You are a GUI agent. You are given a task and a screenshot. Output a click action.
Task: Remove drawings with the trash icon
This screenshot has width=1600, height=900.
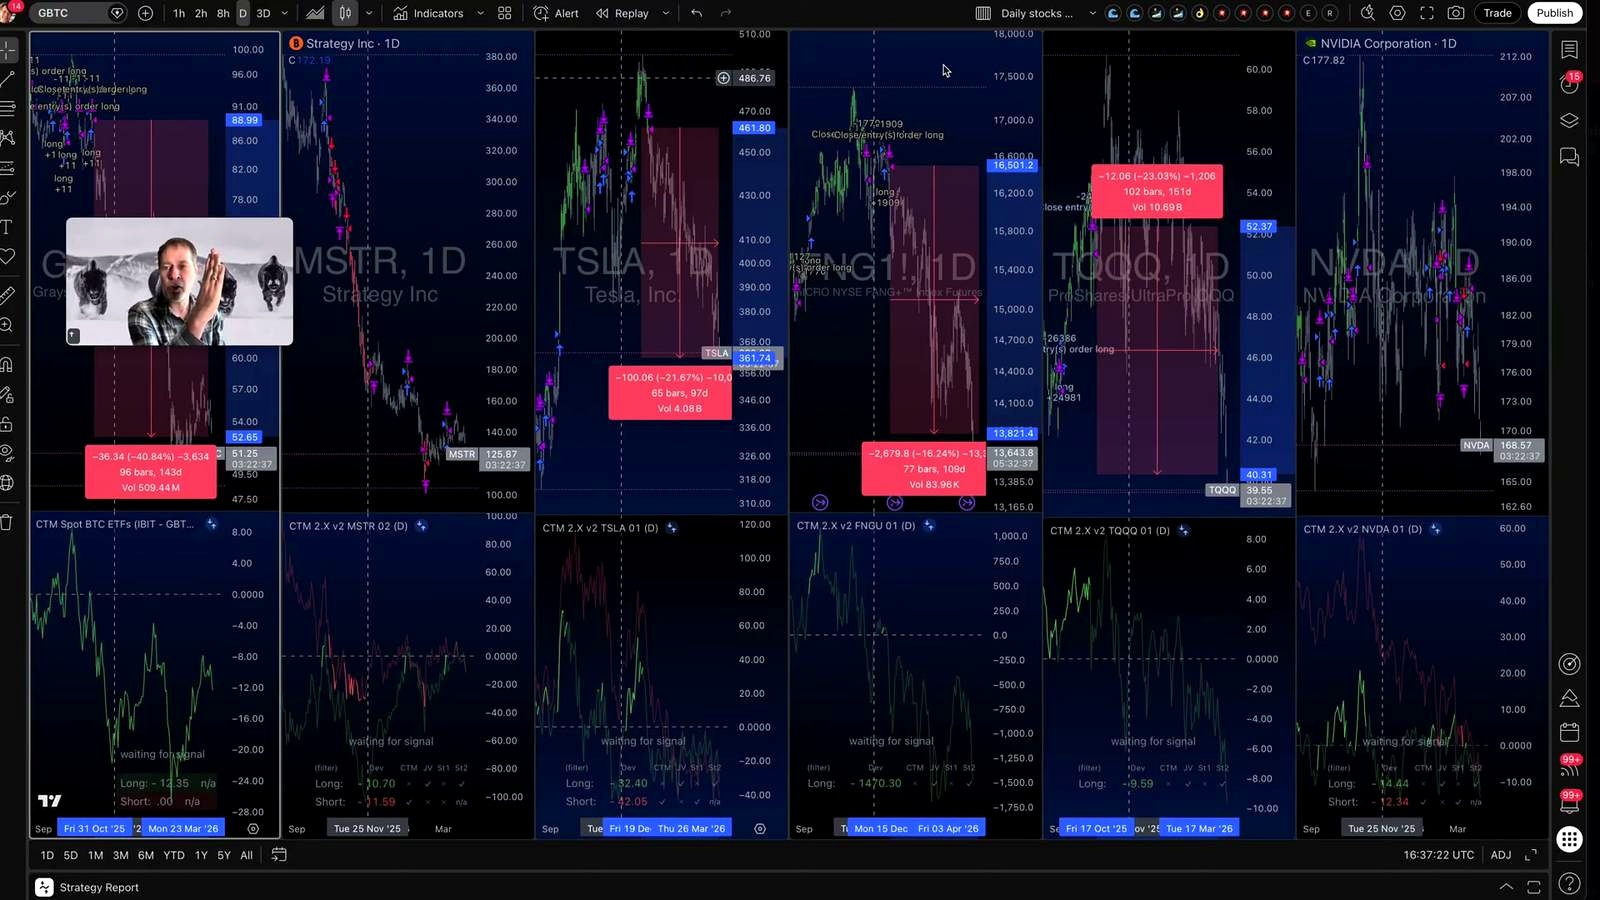pyautogui.click(x=7, y=522)
